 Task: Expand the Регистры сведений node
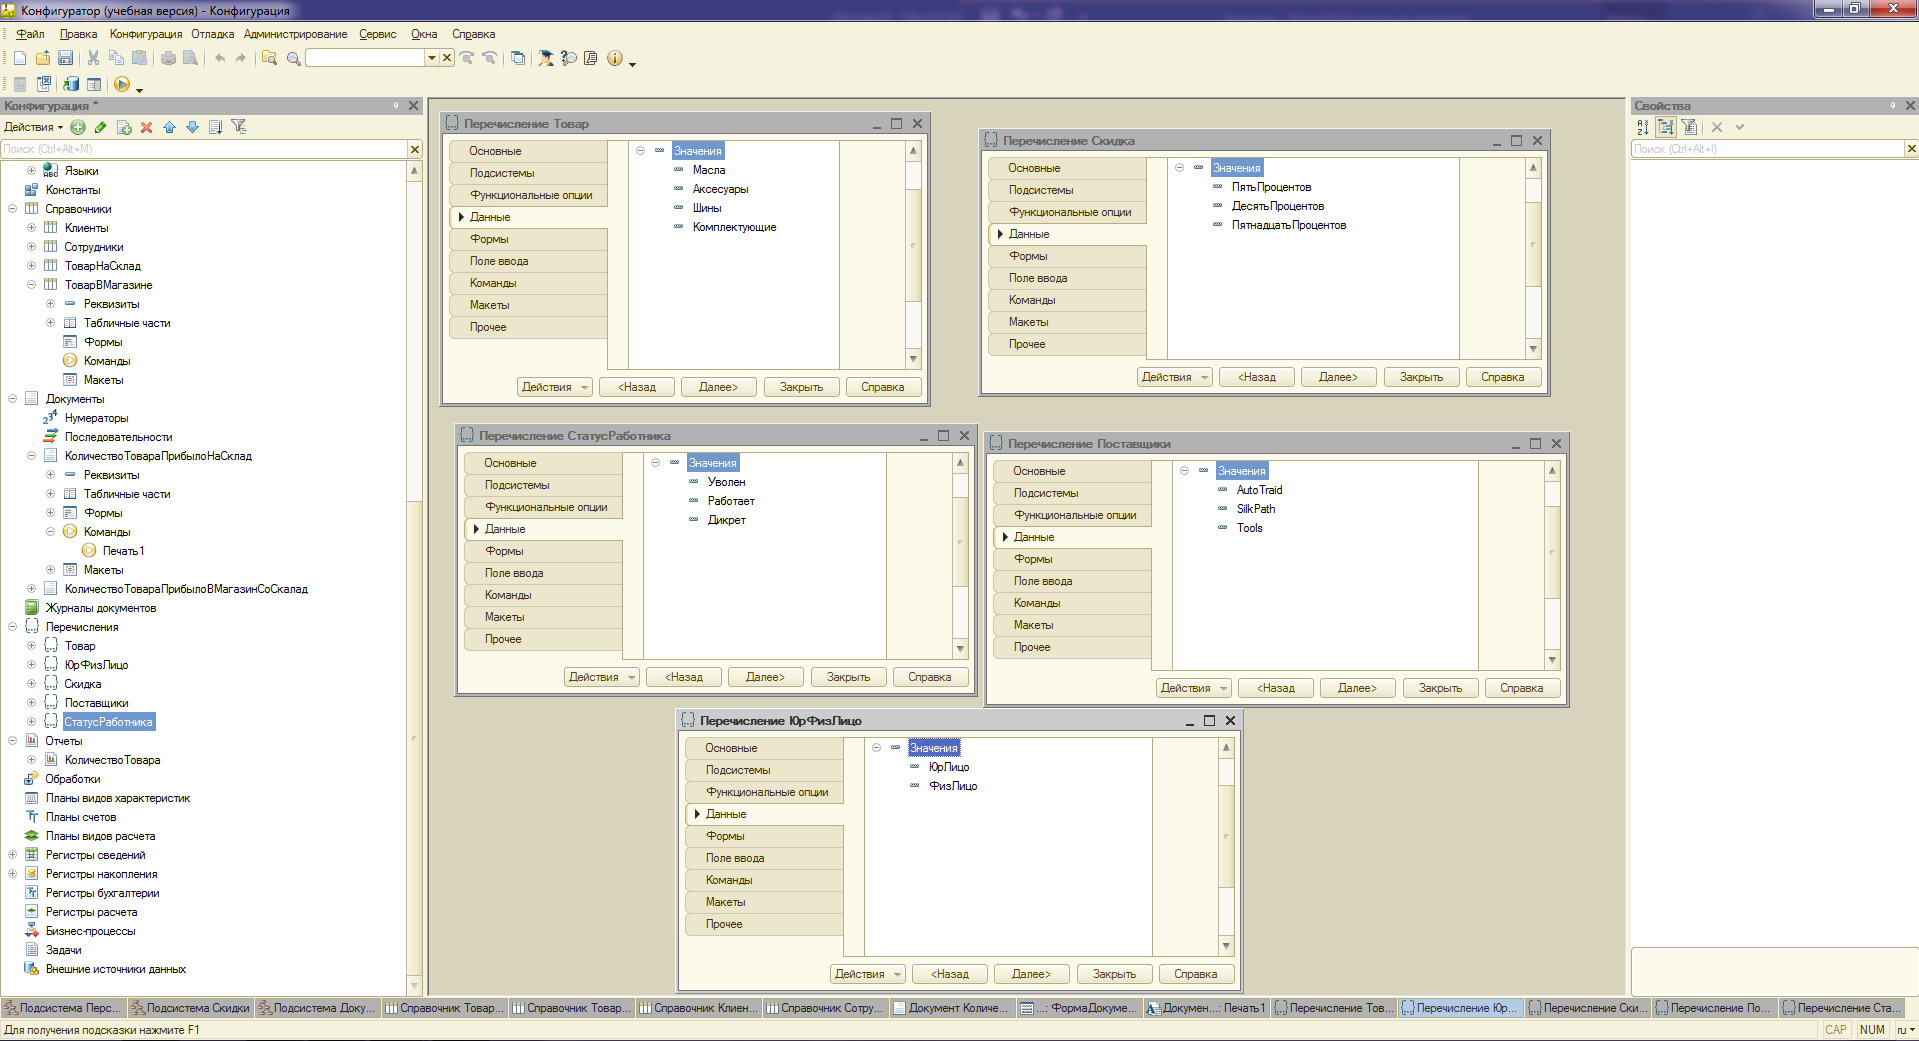(x=12, y=855)
